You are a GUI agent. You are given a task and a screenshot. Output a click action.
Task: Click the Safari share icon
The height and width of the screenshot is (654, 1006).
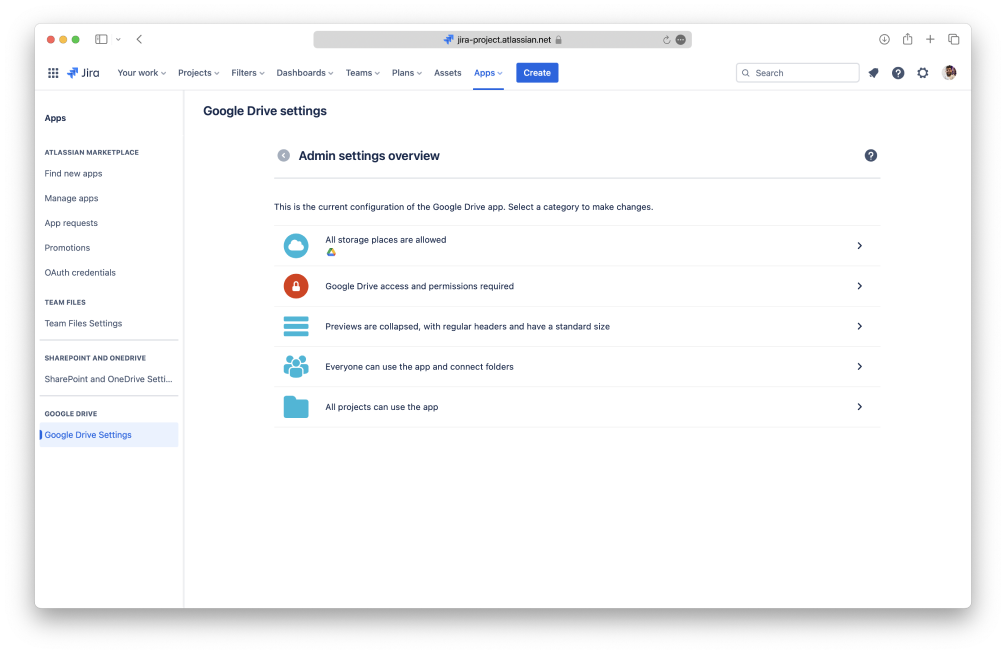tap(907, 40)
